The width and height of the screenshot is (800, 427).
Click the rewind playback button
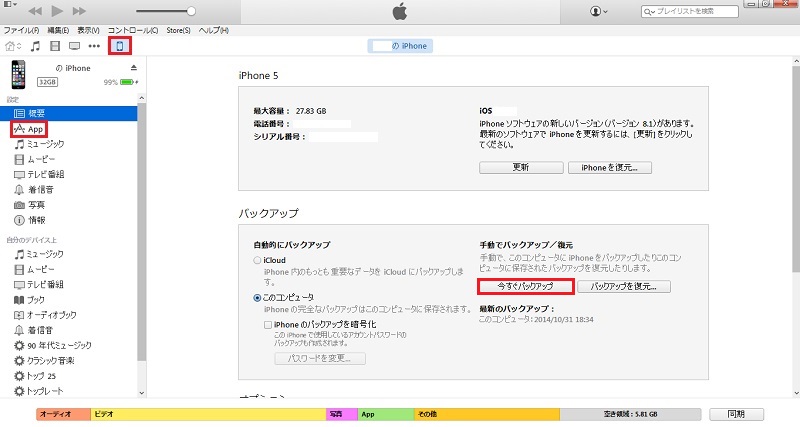tap(35, 11)
